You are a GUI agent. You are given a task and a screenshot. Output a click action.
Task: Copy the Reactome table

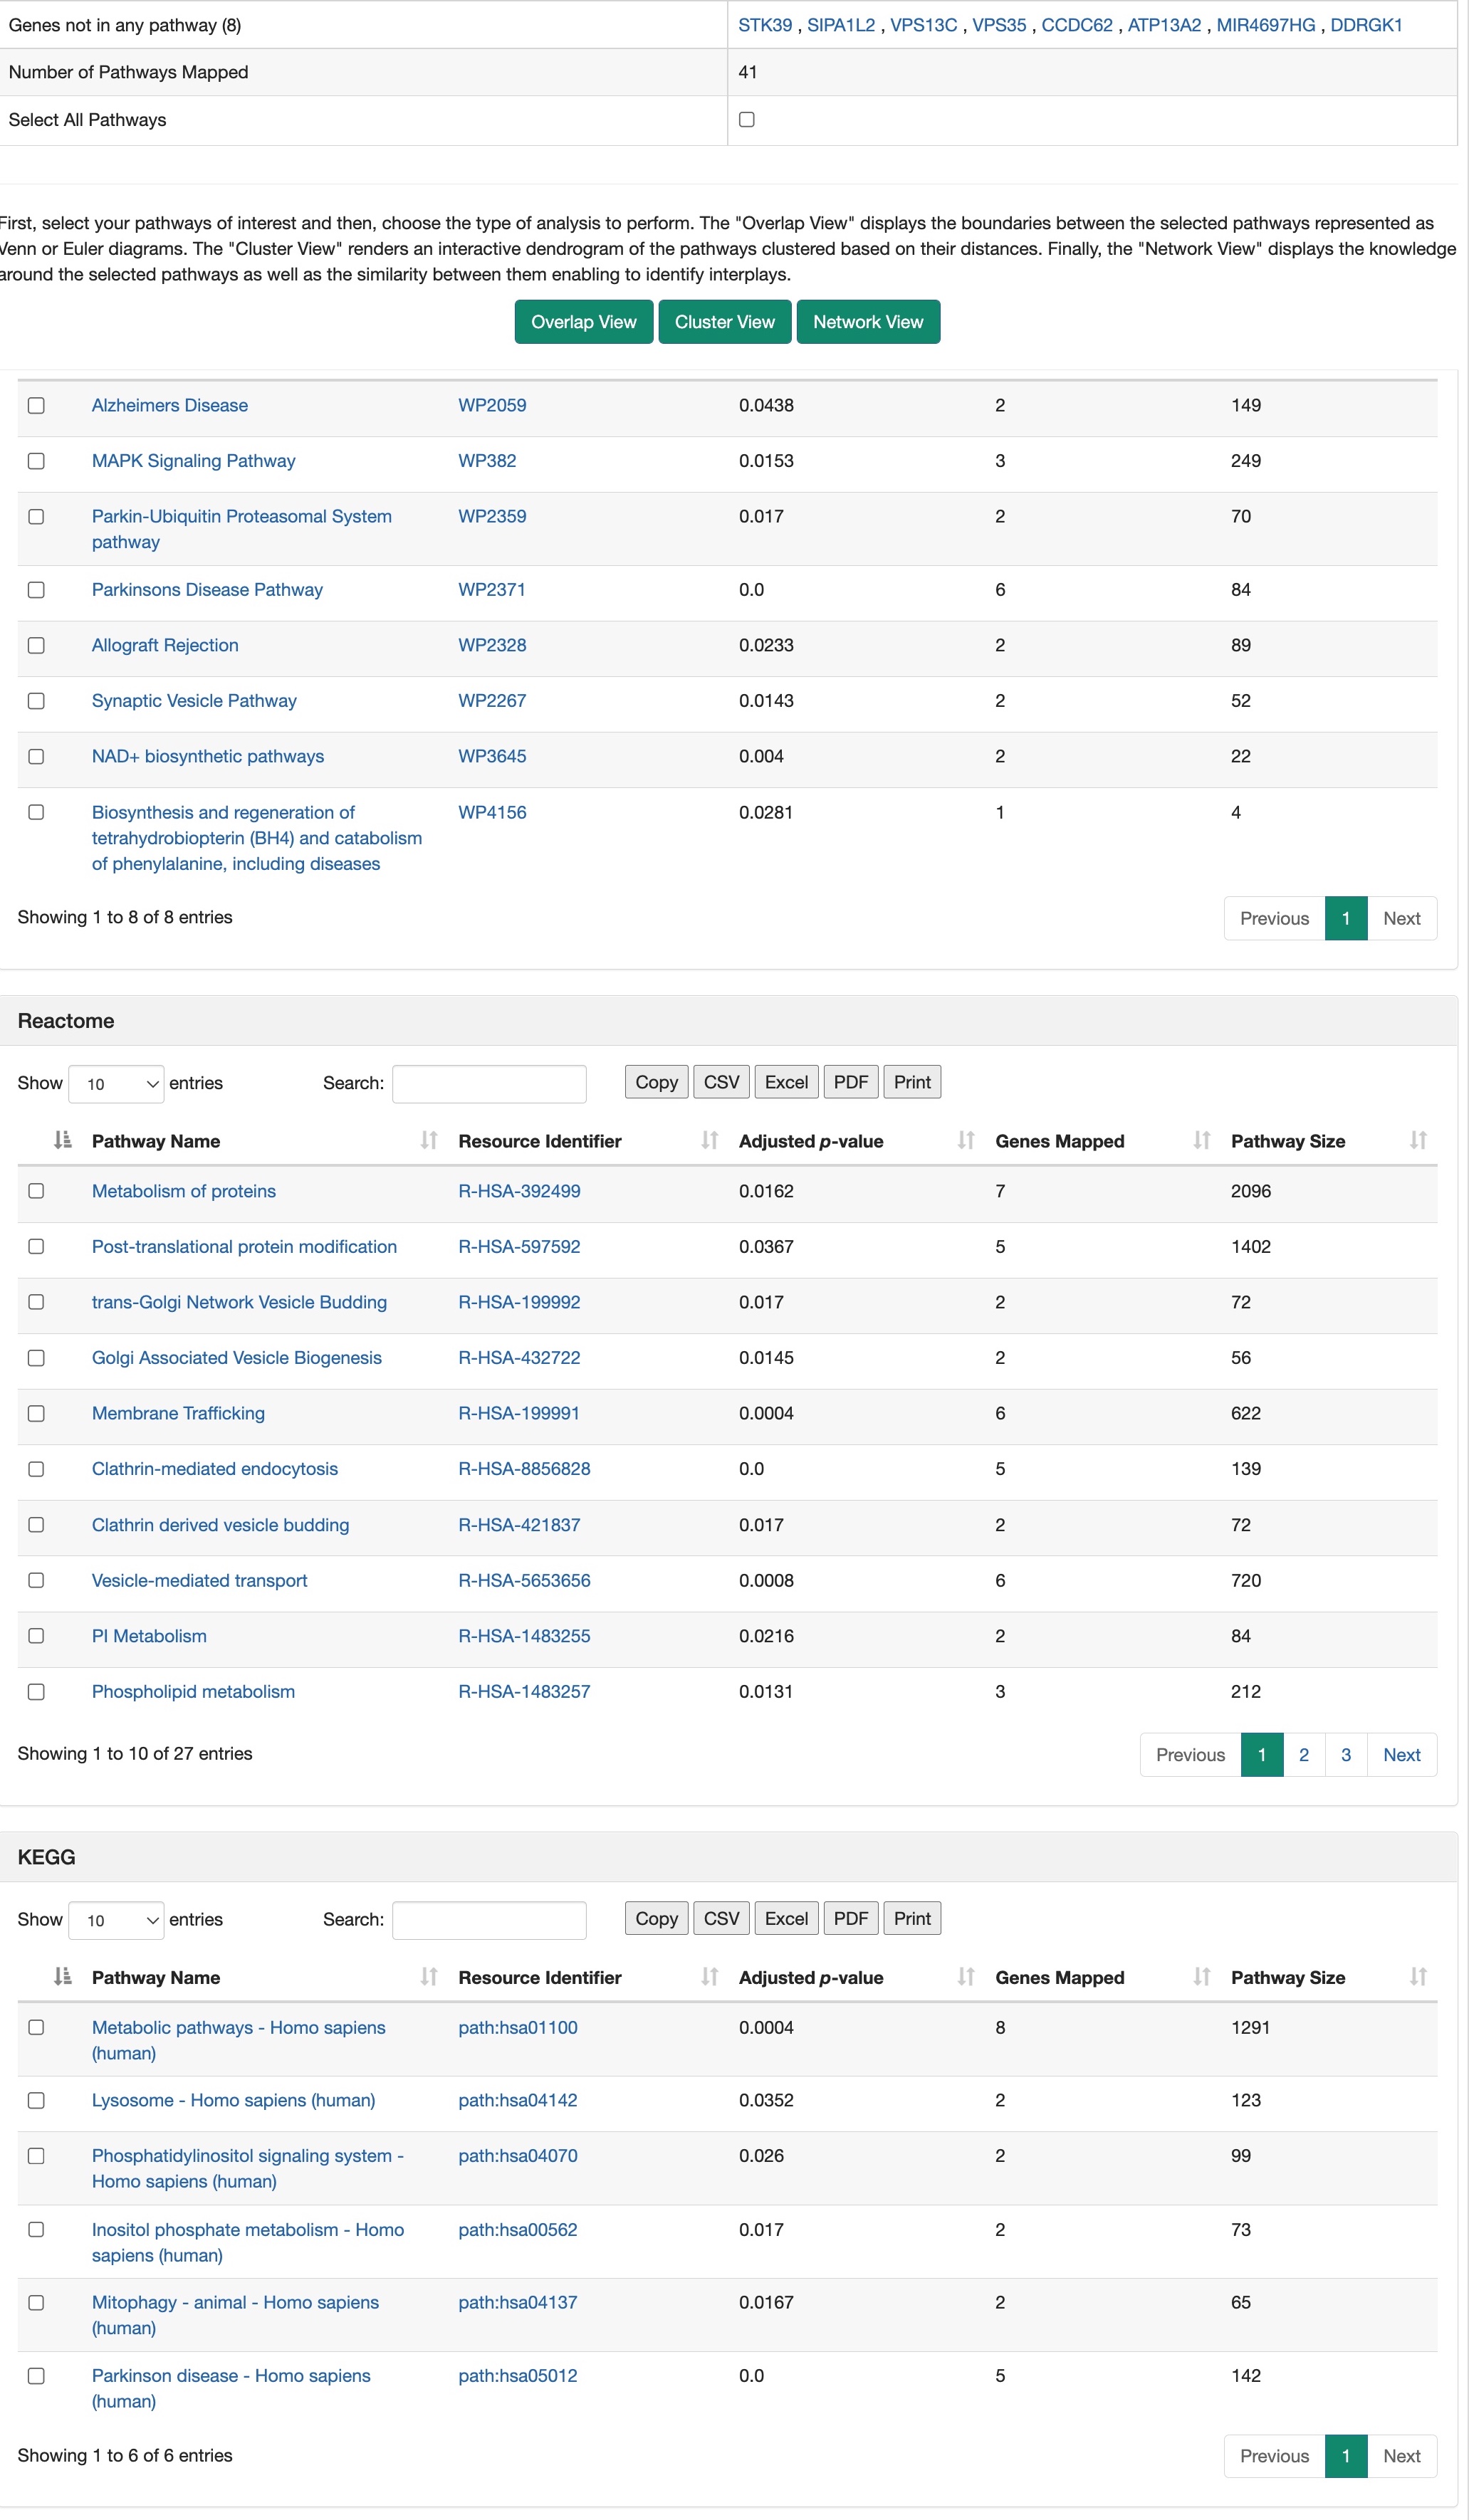coord(657,1082)
